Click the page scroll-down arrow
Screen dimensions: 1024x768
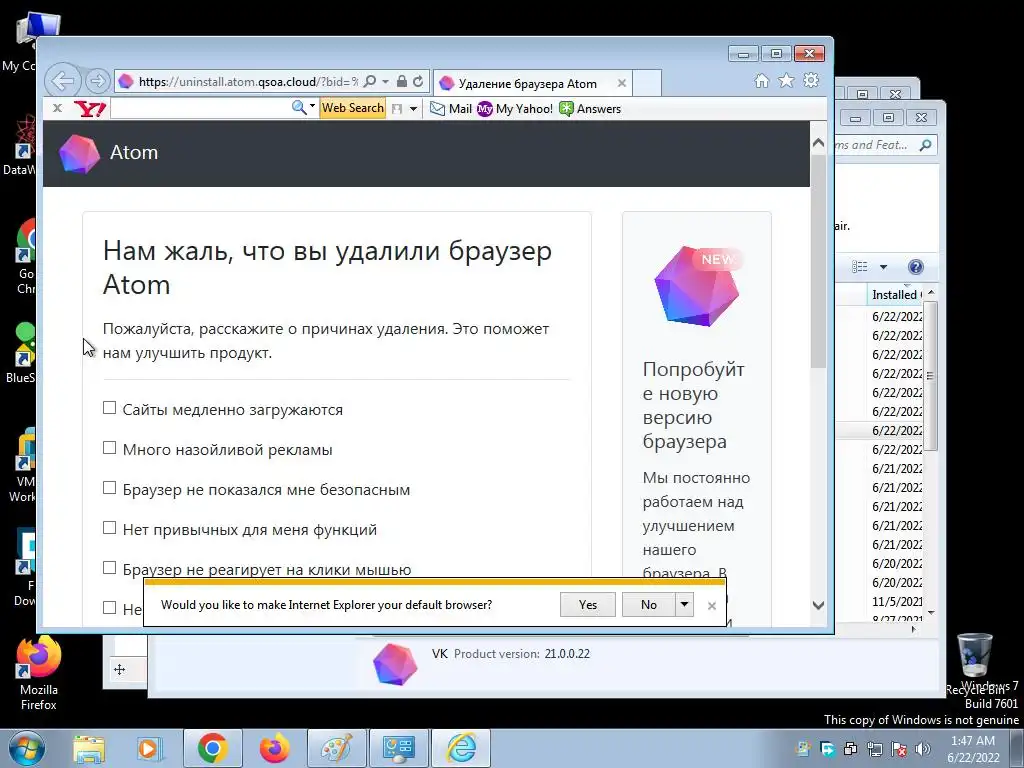(818, 605)
